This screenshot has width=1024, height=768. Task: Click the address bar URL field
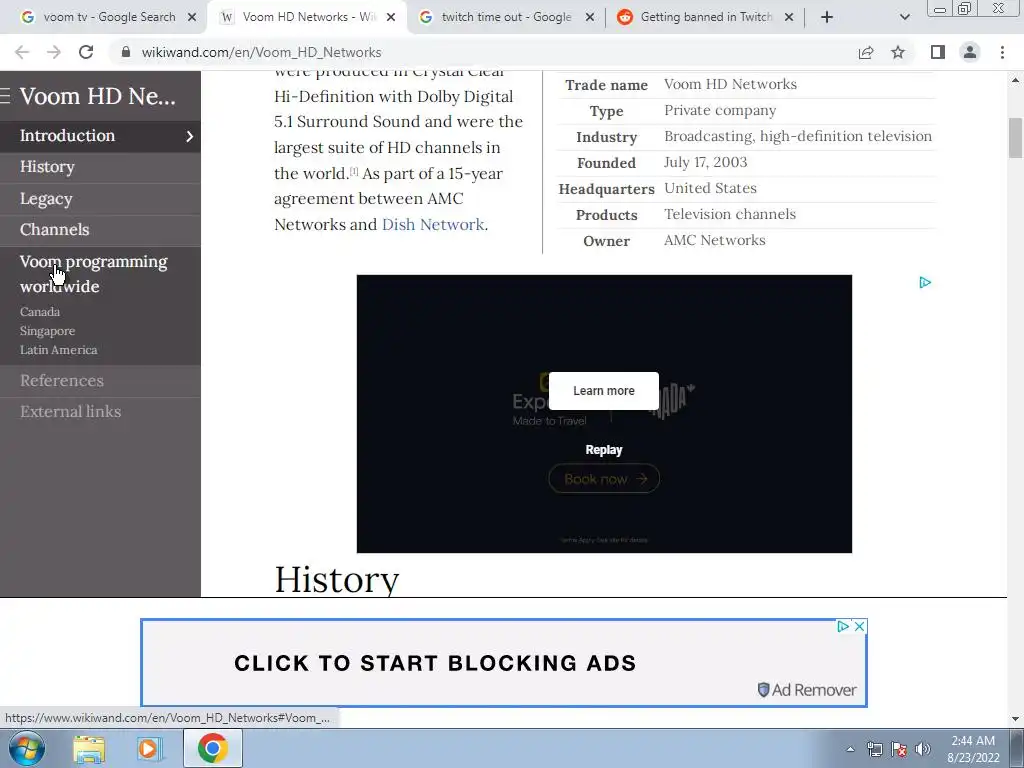pyautogui.click(x=483, y=52)
